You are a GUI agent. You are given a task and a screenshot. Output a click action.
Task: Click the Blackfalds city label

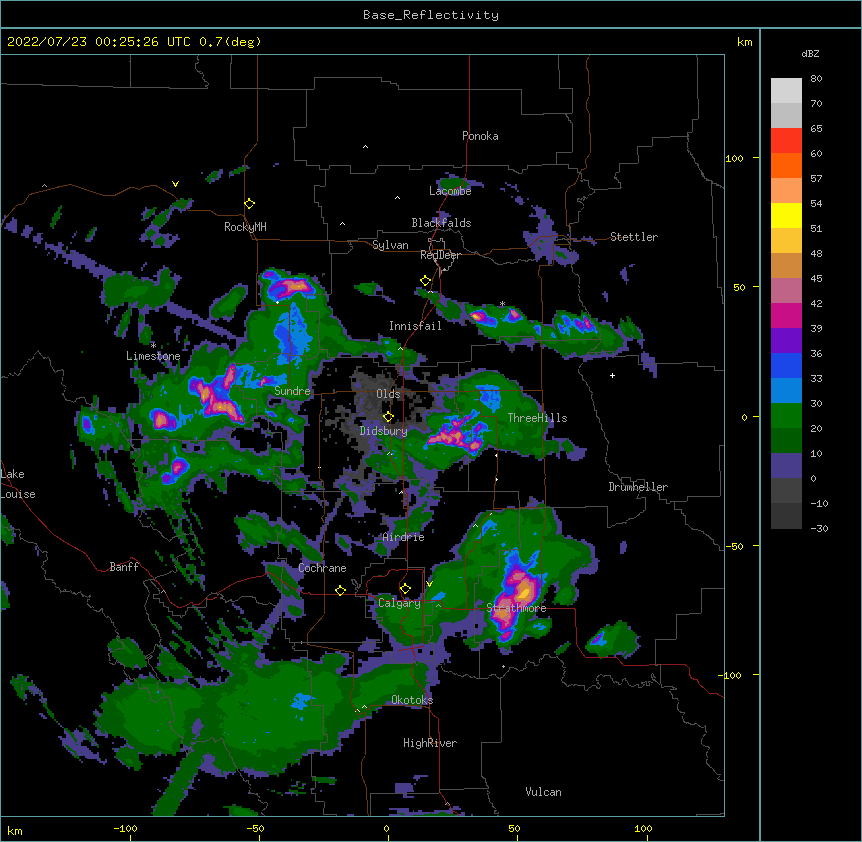(x=441, y=223)
